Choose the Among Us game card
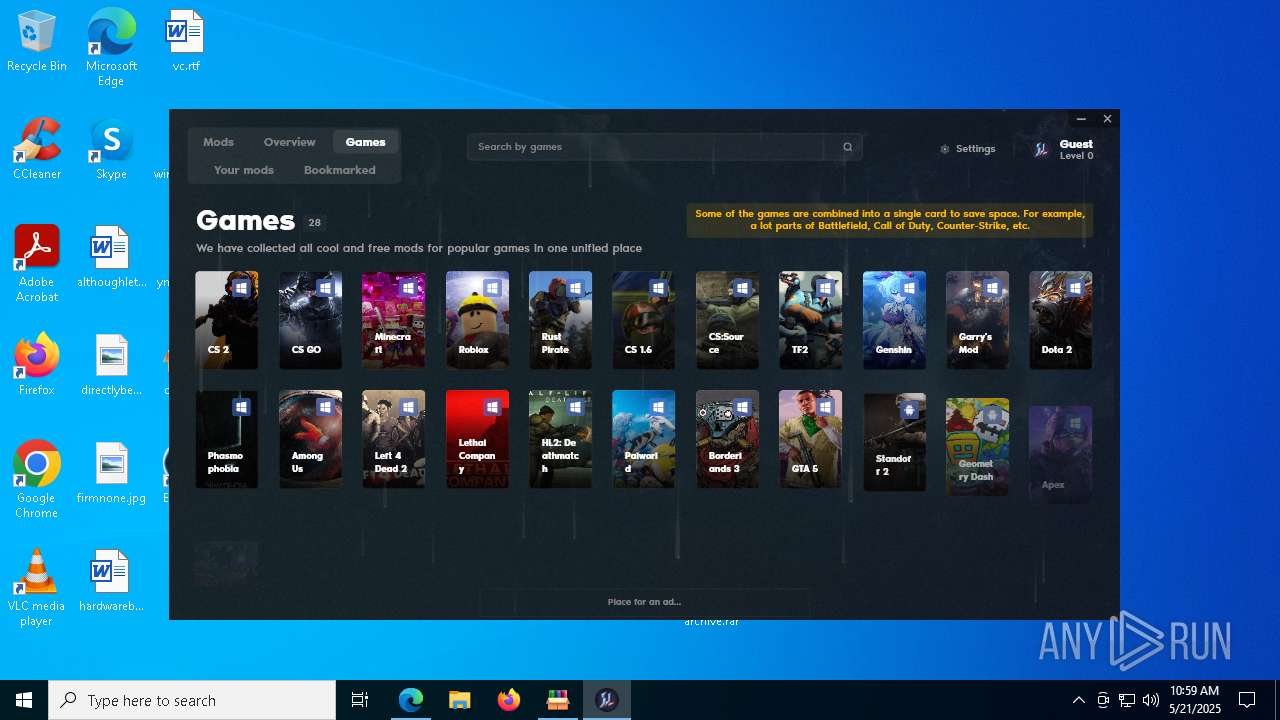 click(310, 439)
